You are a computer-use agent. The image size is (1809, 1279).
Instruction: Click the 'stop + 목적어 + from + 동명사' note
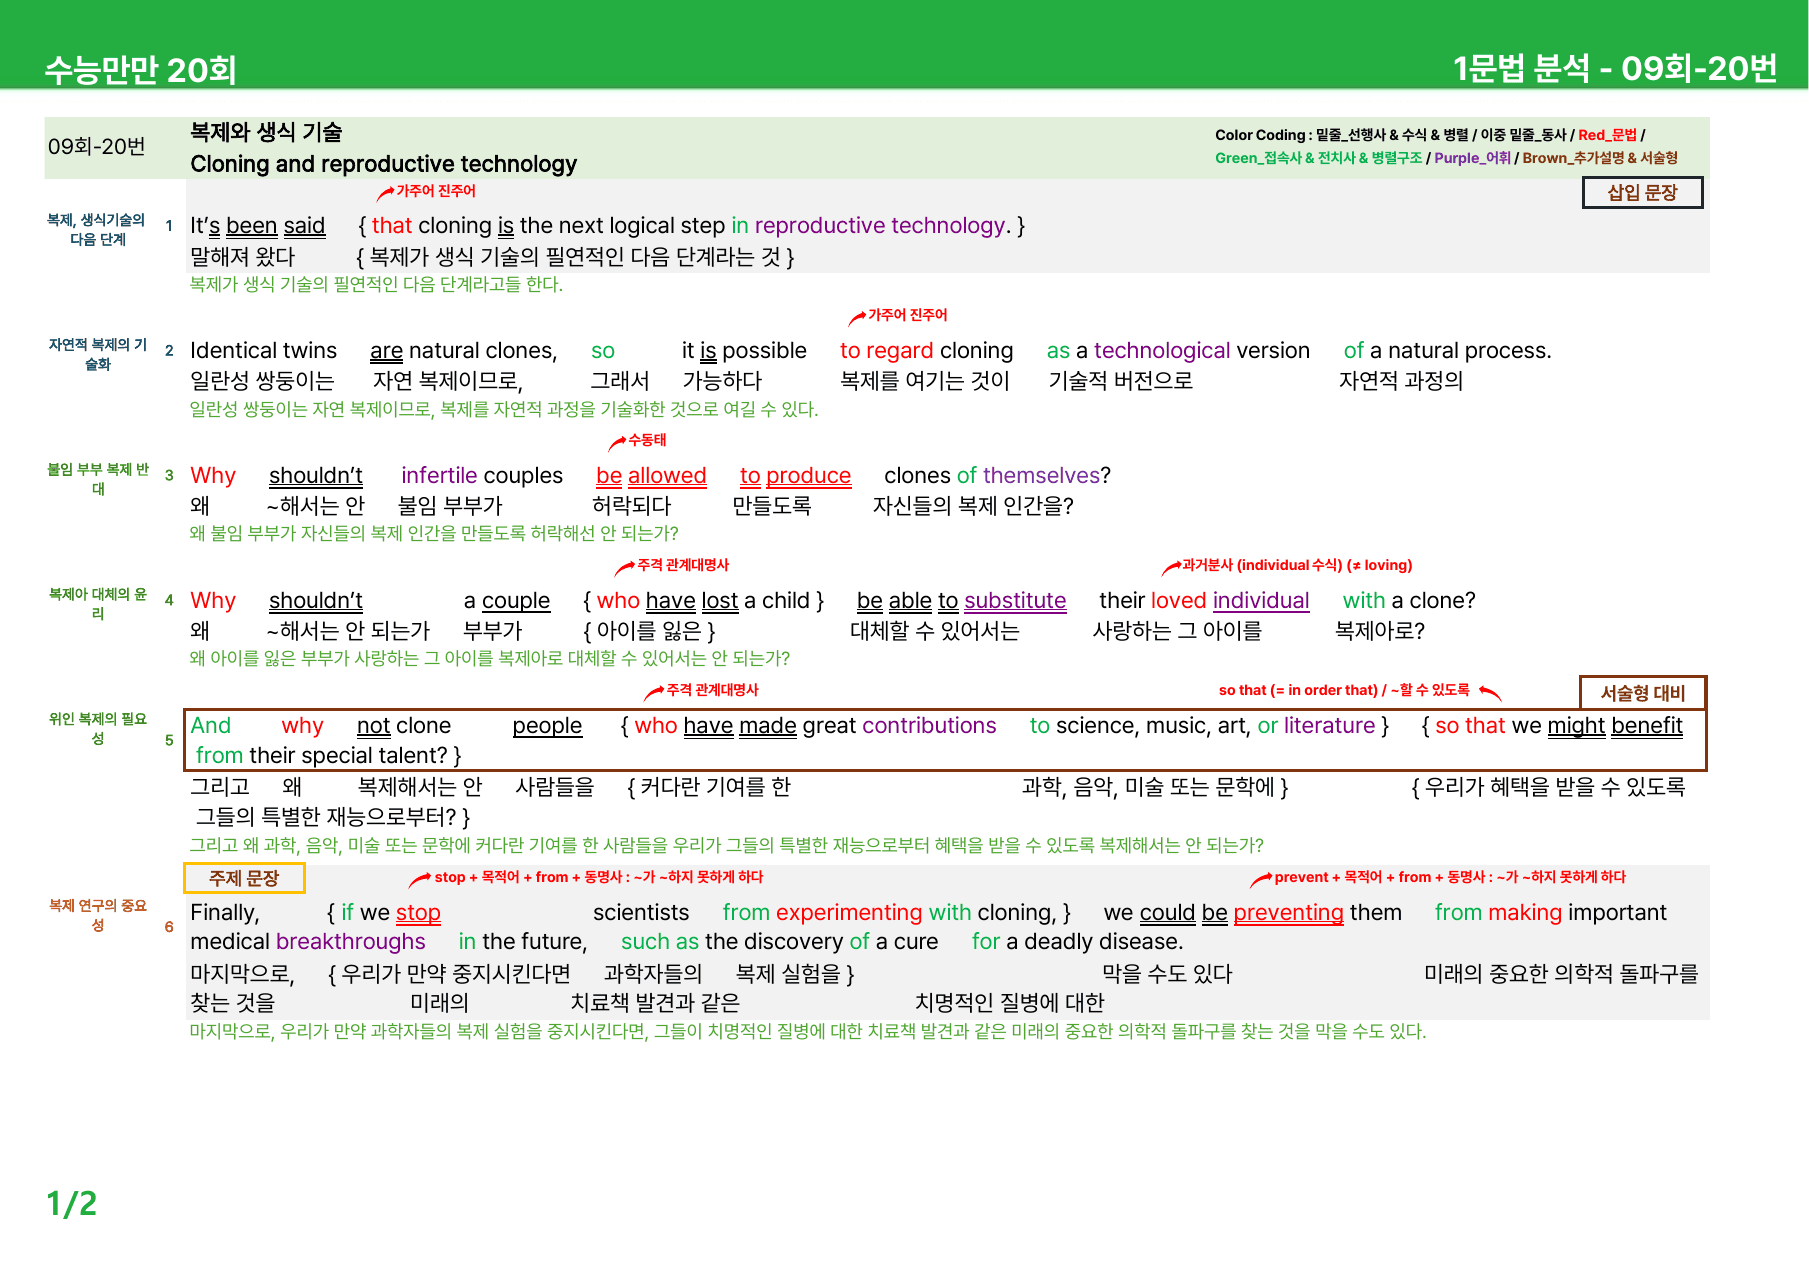pos(598,877)
